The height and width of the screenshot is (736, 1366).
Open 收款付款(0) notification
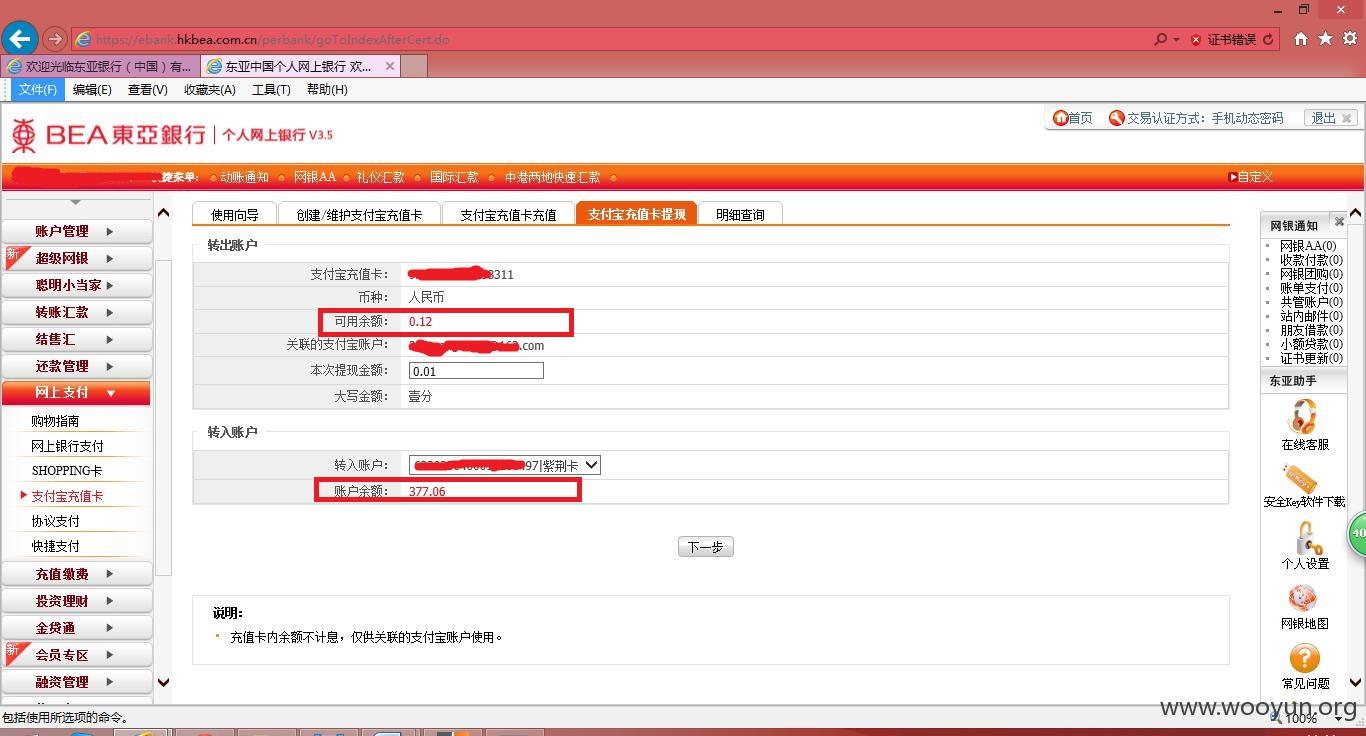click(1311, 260)
